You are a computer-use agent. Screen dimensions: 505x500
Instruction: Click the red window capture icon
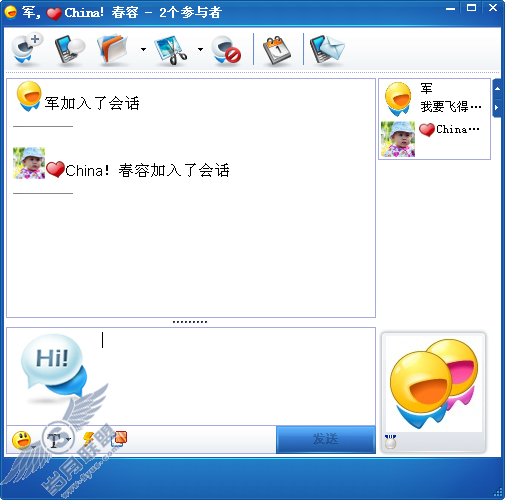point(119,439)
